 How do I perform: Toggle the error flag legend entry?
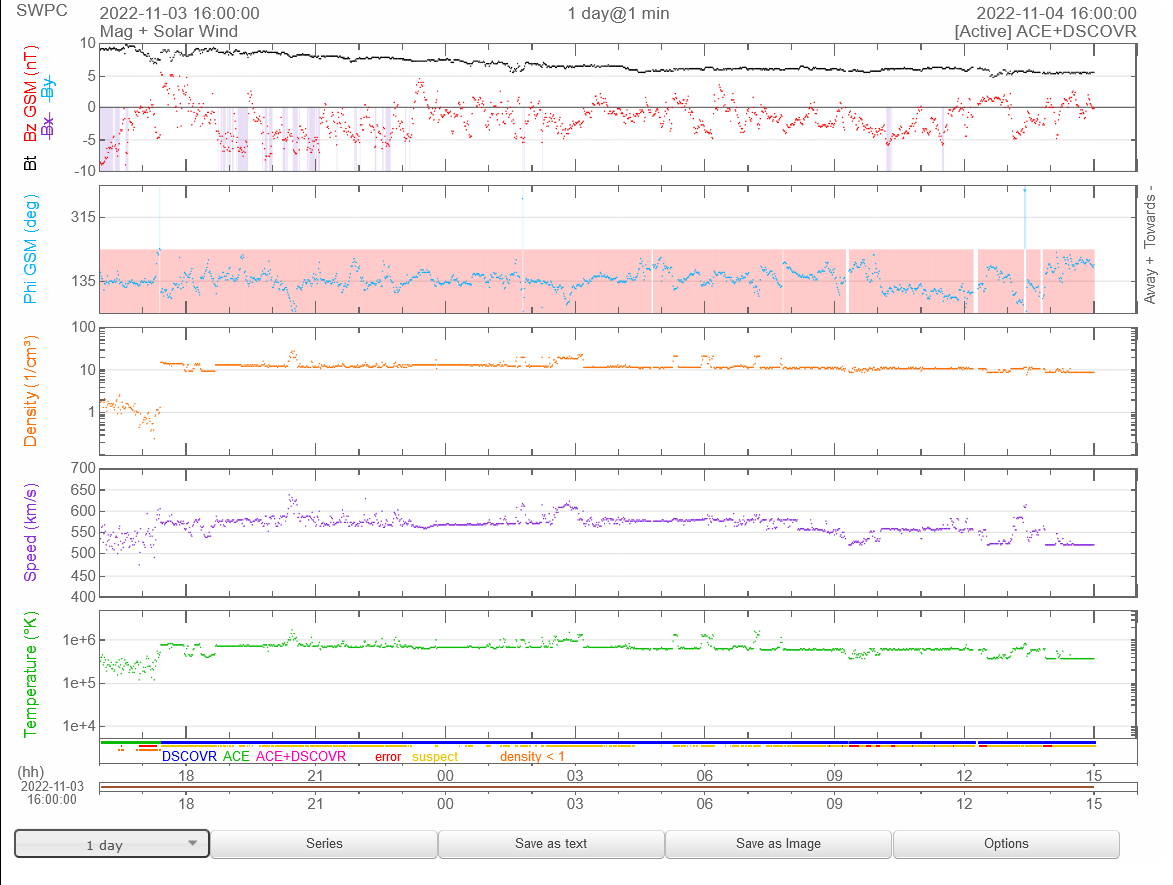pos(390,757)
